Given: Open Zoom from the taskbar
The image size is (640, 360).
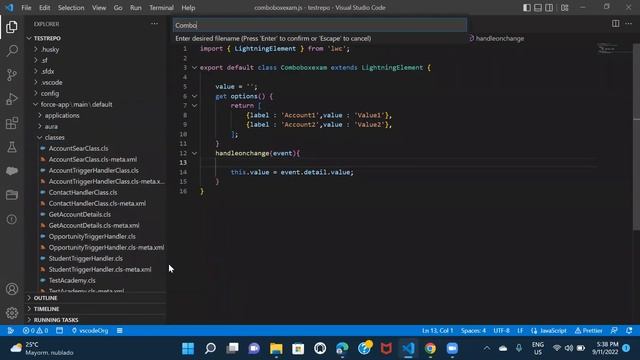Looking at the screenshot, I should (452, 348).
